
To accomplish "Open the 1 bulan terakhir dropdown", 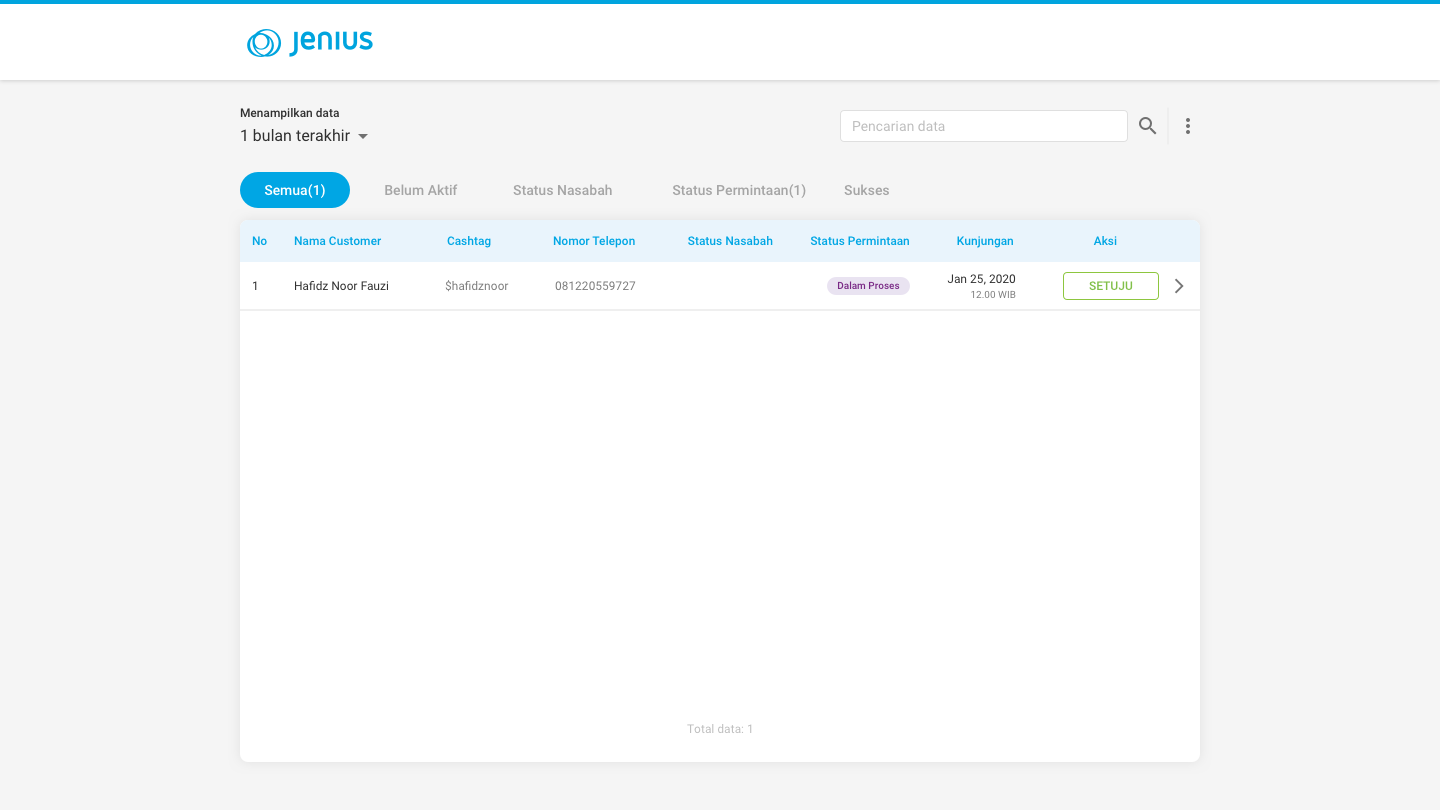I will (x=304, y=136).
